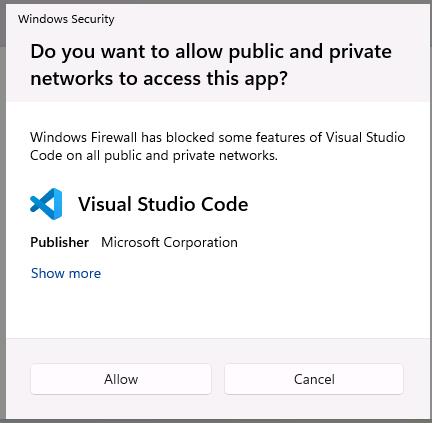Click the word "Corporation" beside the Publisher label
The image size is (432, 423).
(x=200, y=243)
